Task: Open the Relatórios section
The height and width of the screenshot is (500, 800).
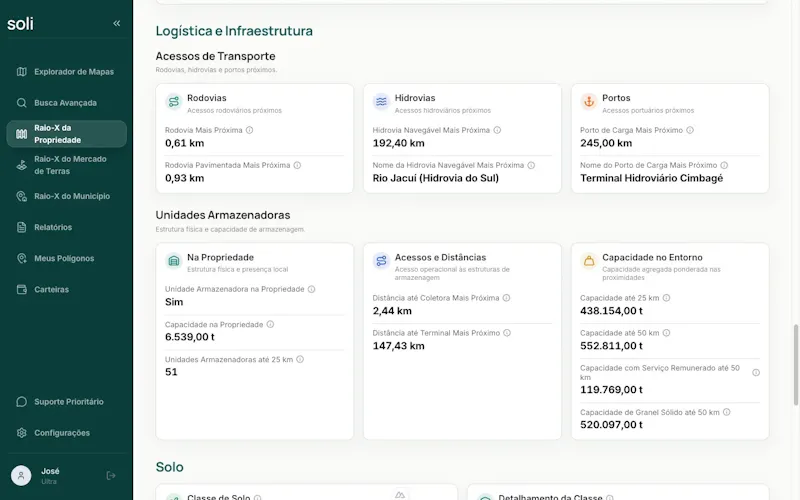Action: pyautogui.click(x=66, y=228)
